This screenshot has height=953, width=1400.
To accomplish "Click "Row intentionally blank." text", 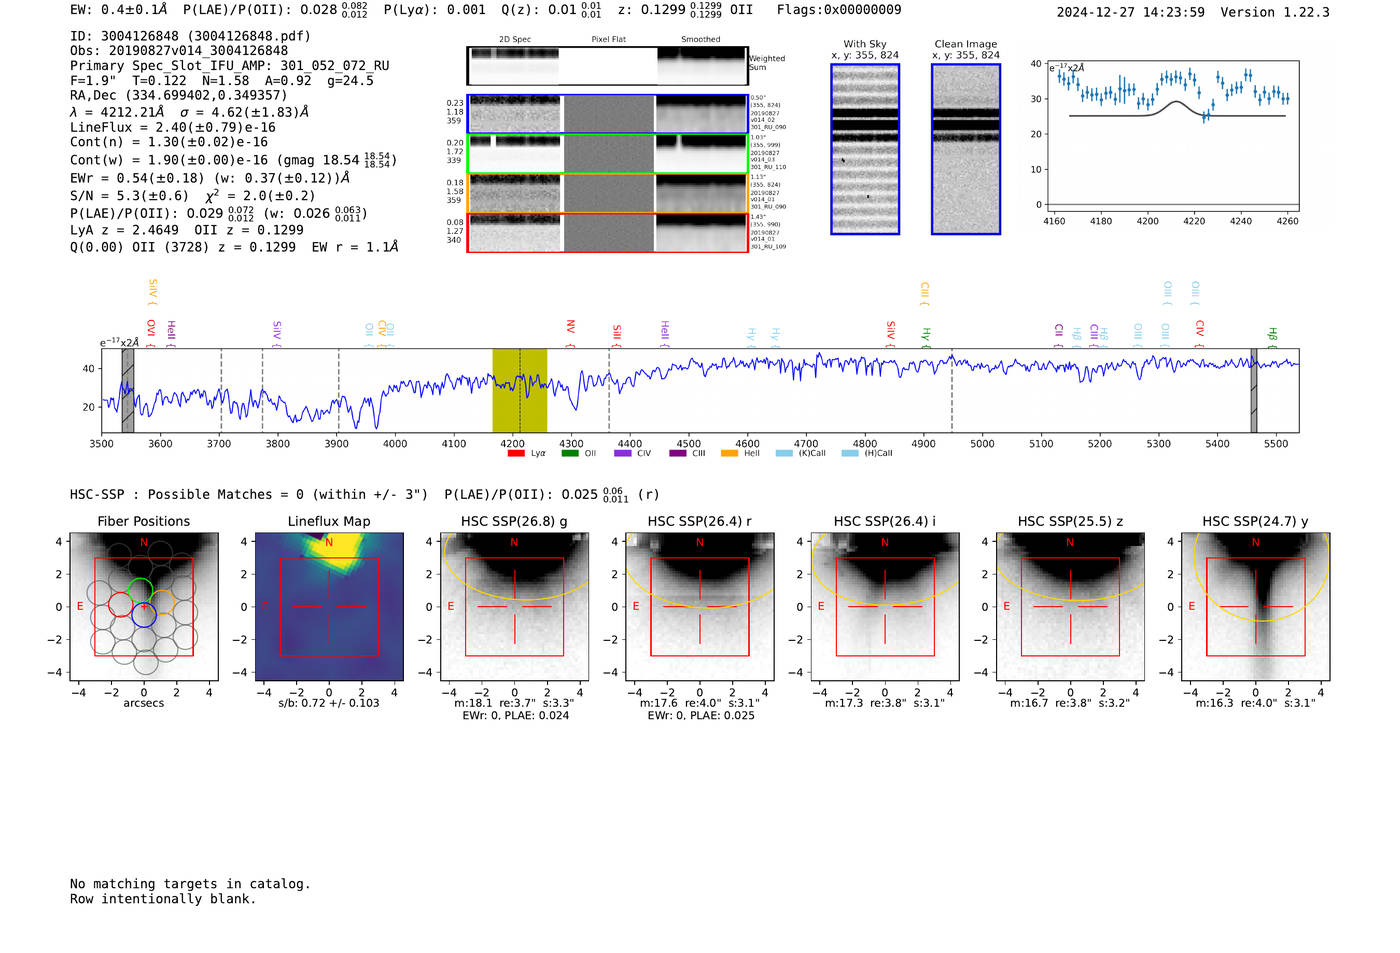I will click(x=163, y=898).
